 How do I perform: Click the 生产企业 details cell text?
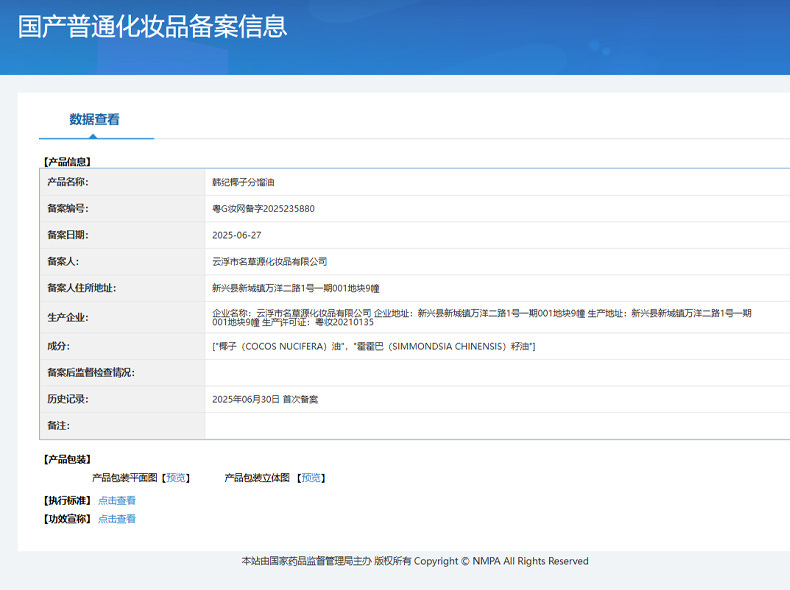point(480,317)
